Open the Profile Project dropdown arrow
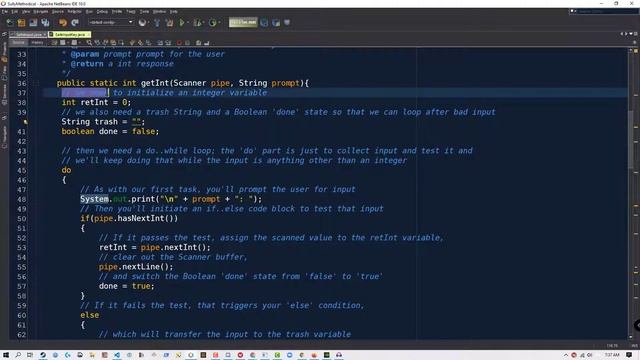Screen dimensions: 640x360 pyautogui.click(x=219, y=23)
